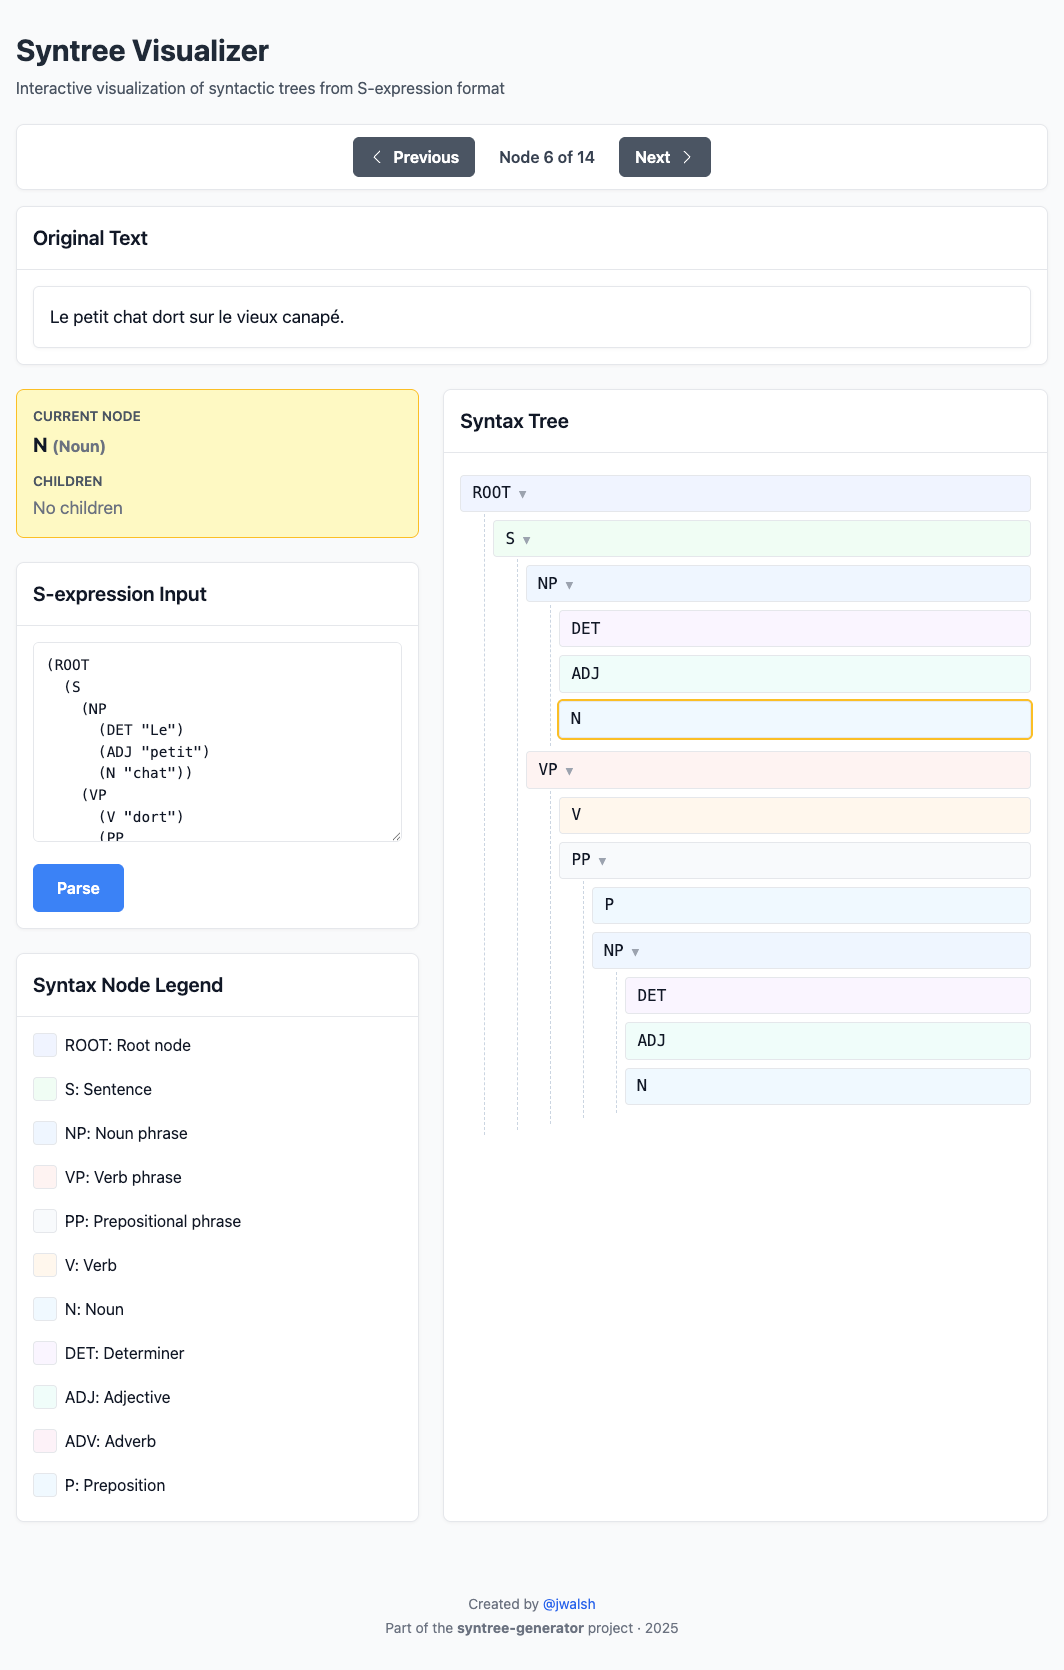Select the P preposition tree node

pos(810,905)
